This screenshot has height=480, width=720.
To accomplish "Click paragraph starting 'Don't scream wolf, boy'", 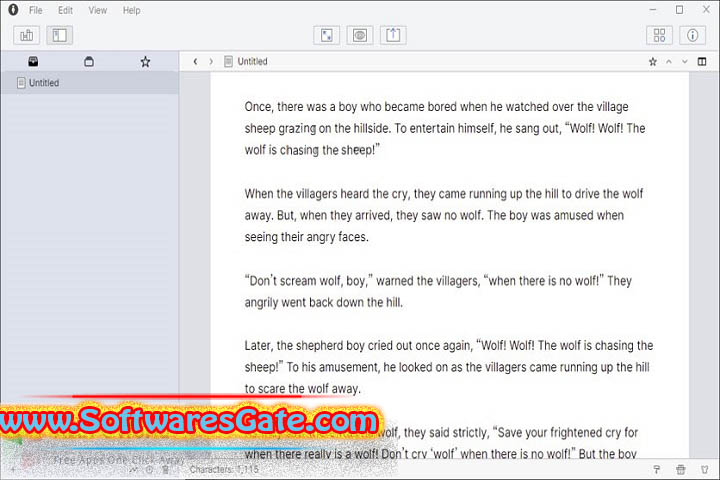I will [438, 291].
